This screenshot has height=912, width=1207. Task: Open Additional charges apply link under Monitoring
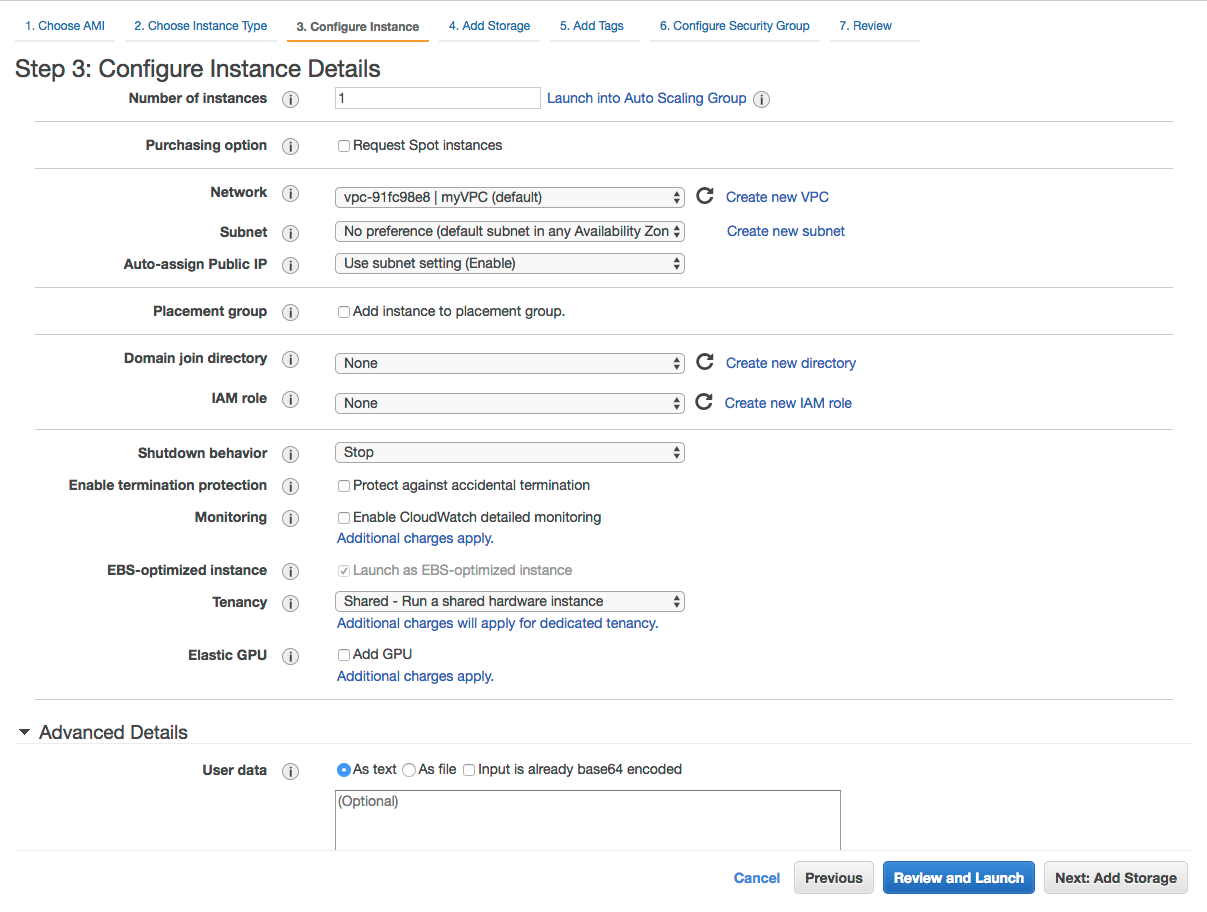[415, 538]
